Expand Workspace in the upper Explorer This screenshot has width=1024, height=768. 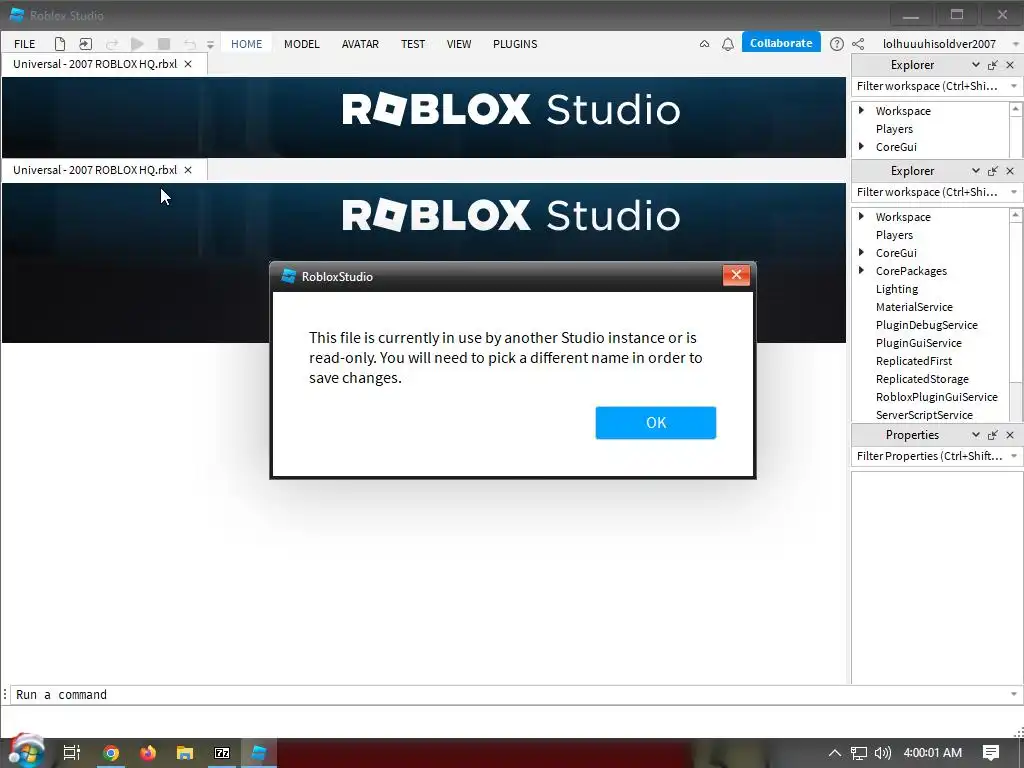861,110
